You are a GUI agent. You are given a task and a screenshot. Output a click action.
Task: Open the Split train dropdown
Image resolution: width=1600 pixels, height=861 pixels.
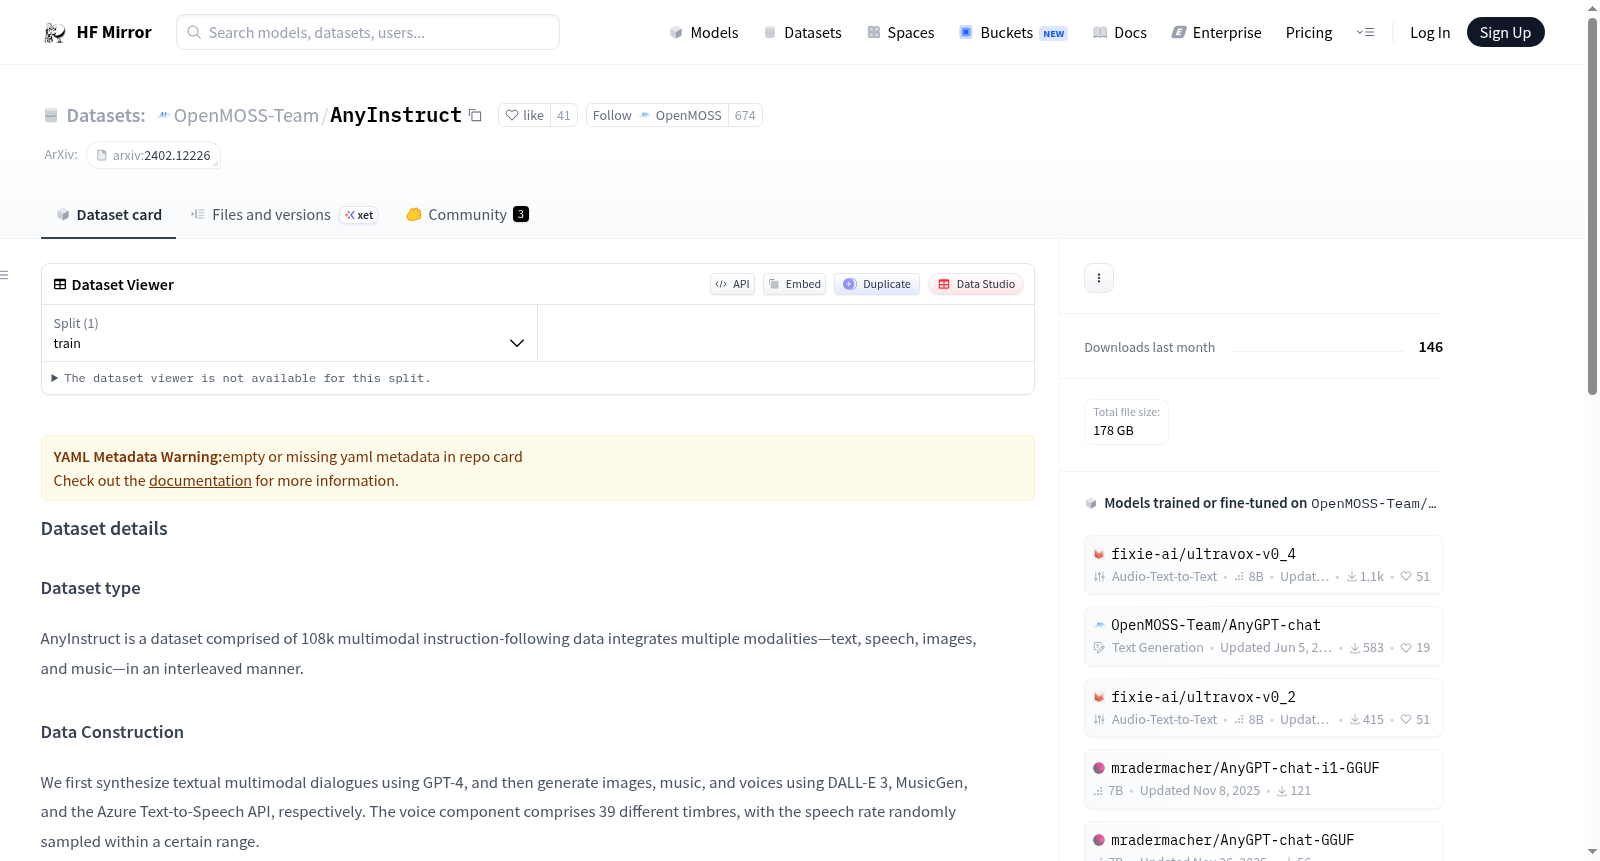point(289,333)
